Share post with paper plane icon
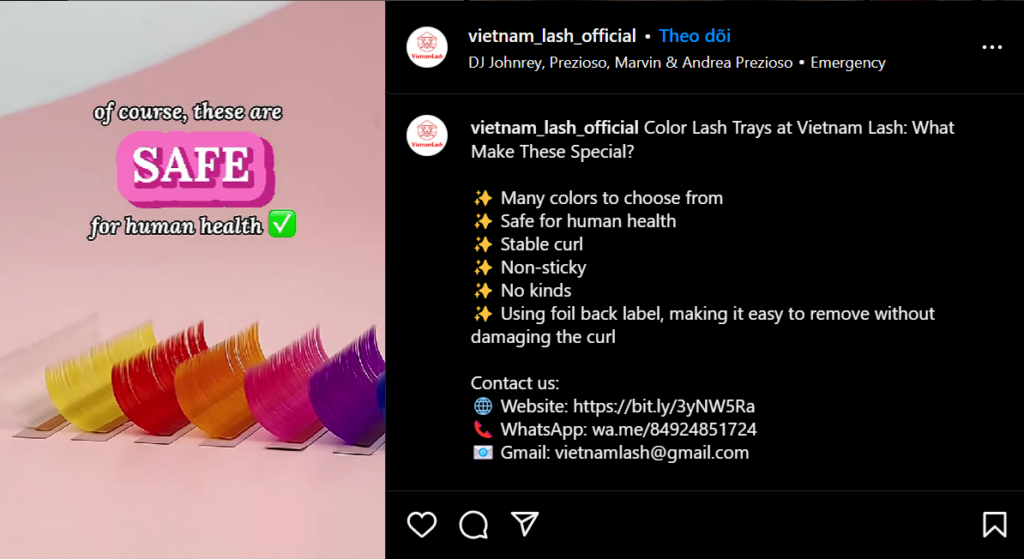The height and width of the screenshot is (559, 1024). 525,524
